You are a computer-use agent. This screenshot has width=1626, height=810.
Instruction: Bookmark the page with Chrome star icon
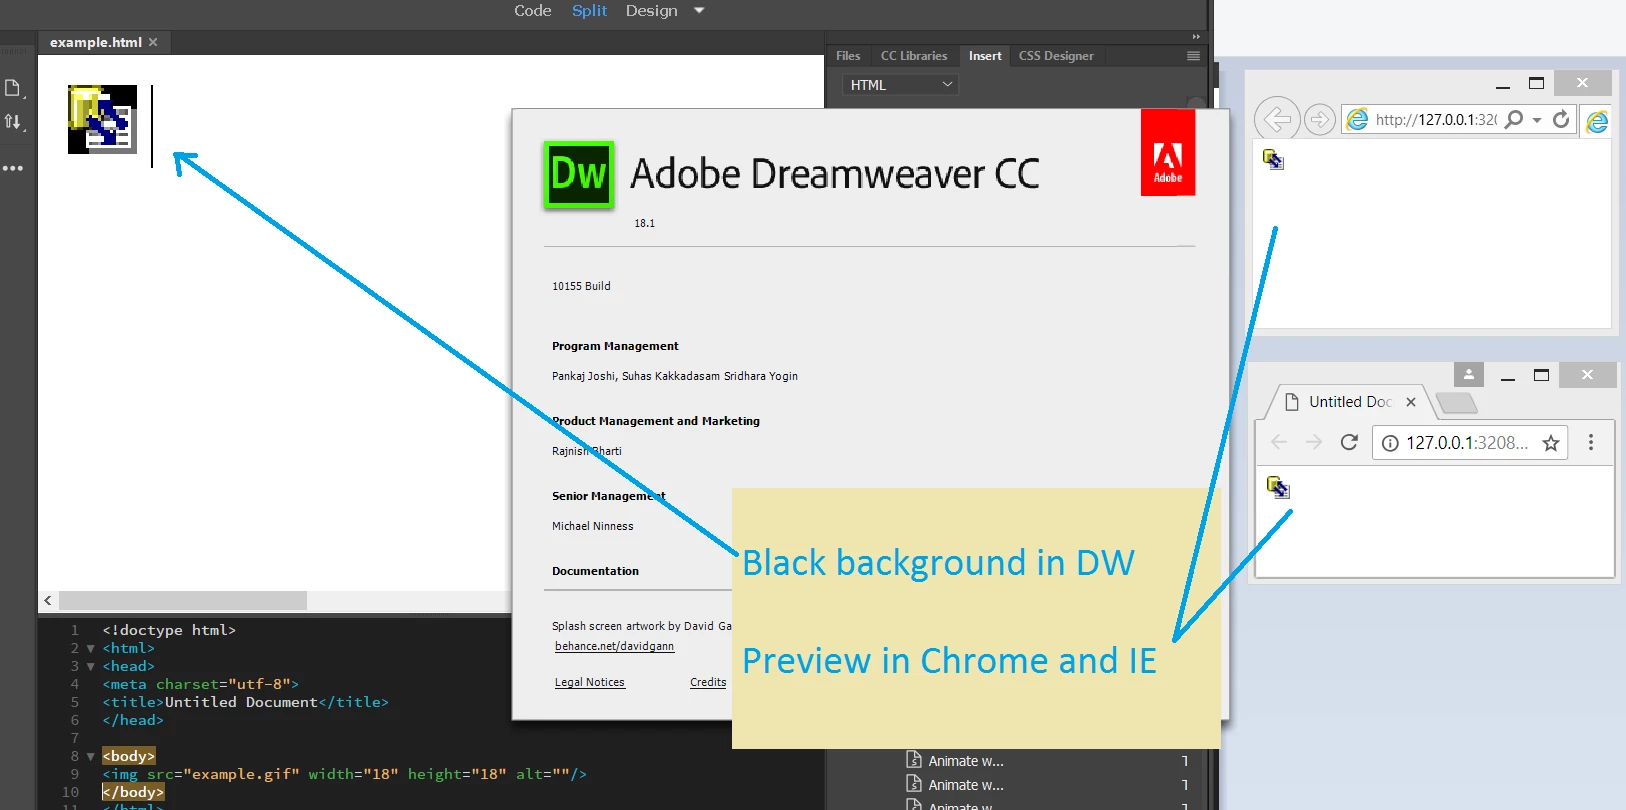pyautogui.click(x=1551, y=443)
